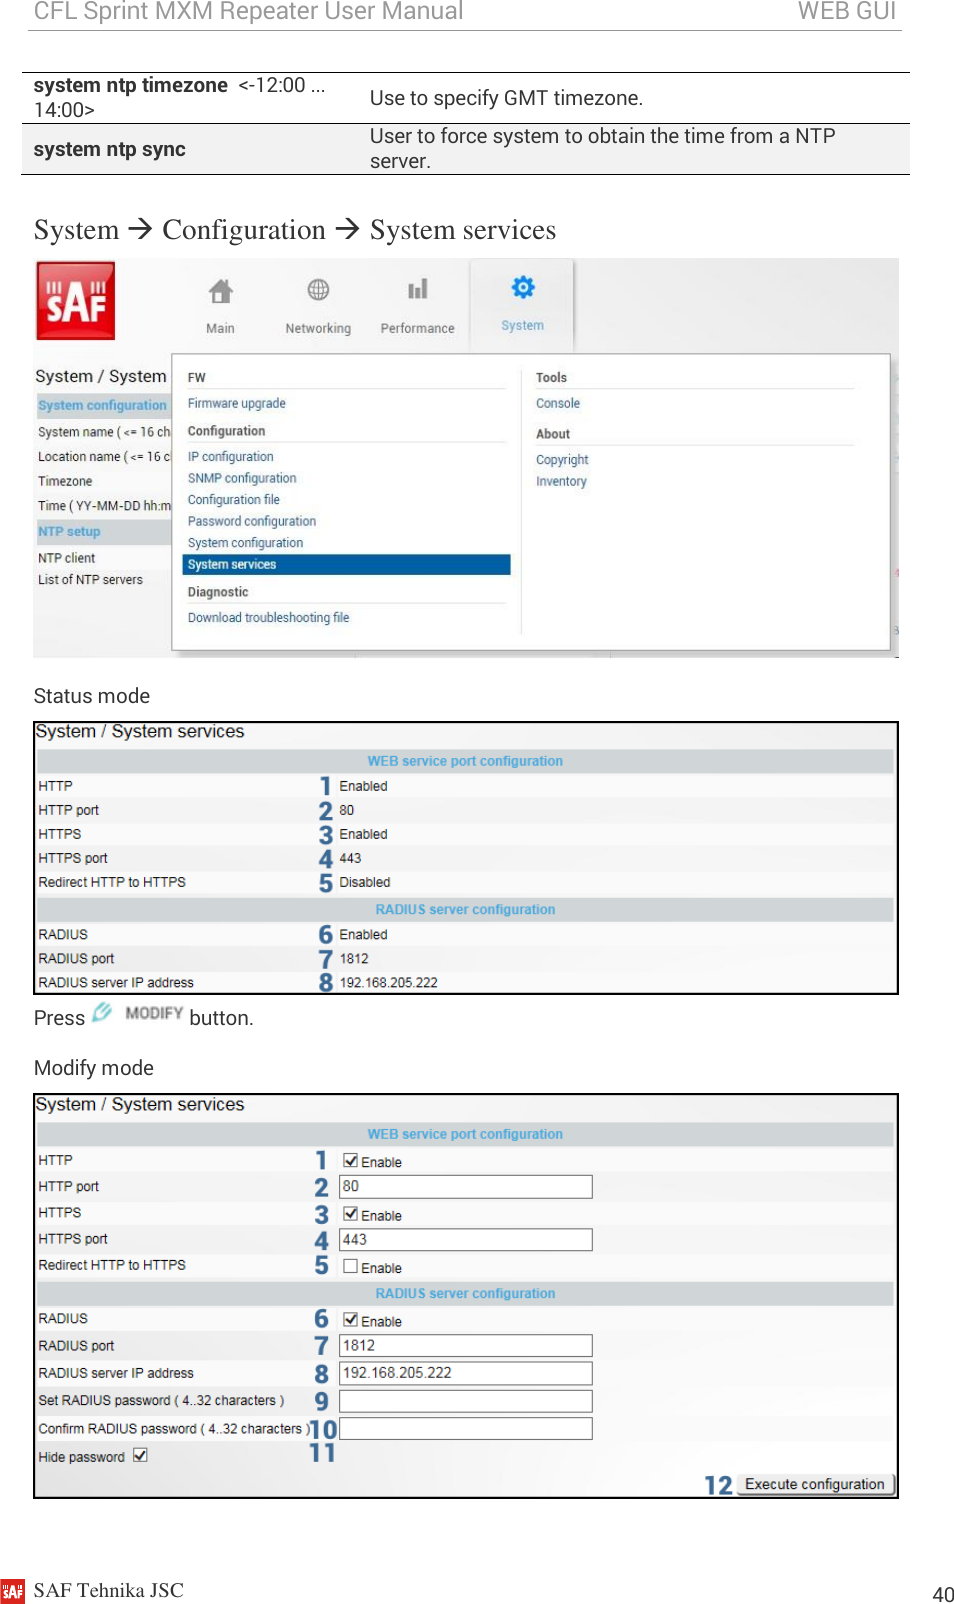Click the SAF logo in the web GUI
954x1604 pixels.
[76, 301]
